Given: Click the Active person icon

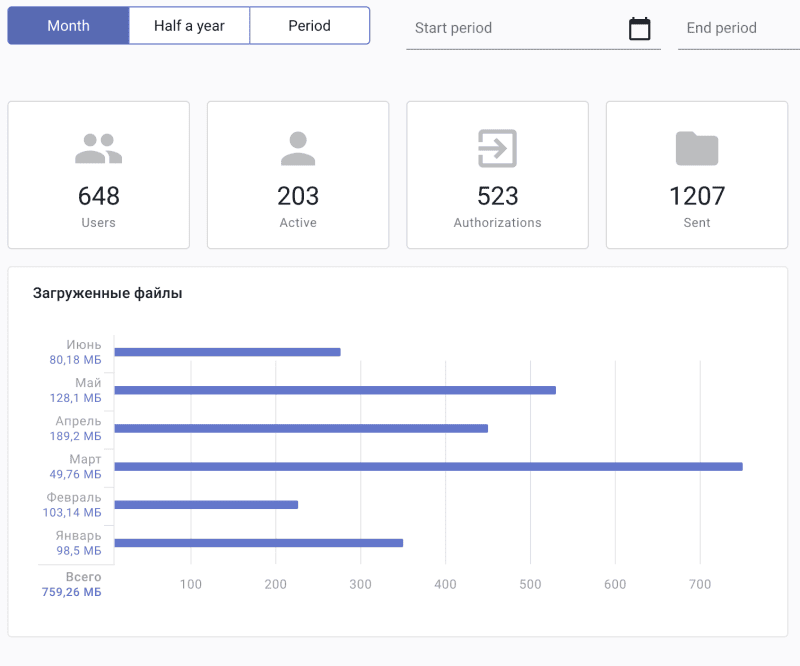Looking at the screenshot, I should 298,149.
